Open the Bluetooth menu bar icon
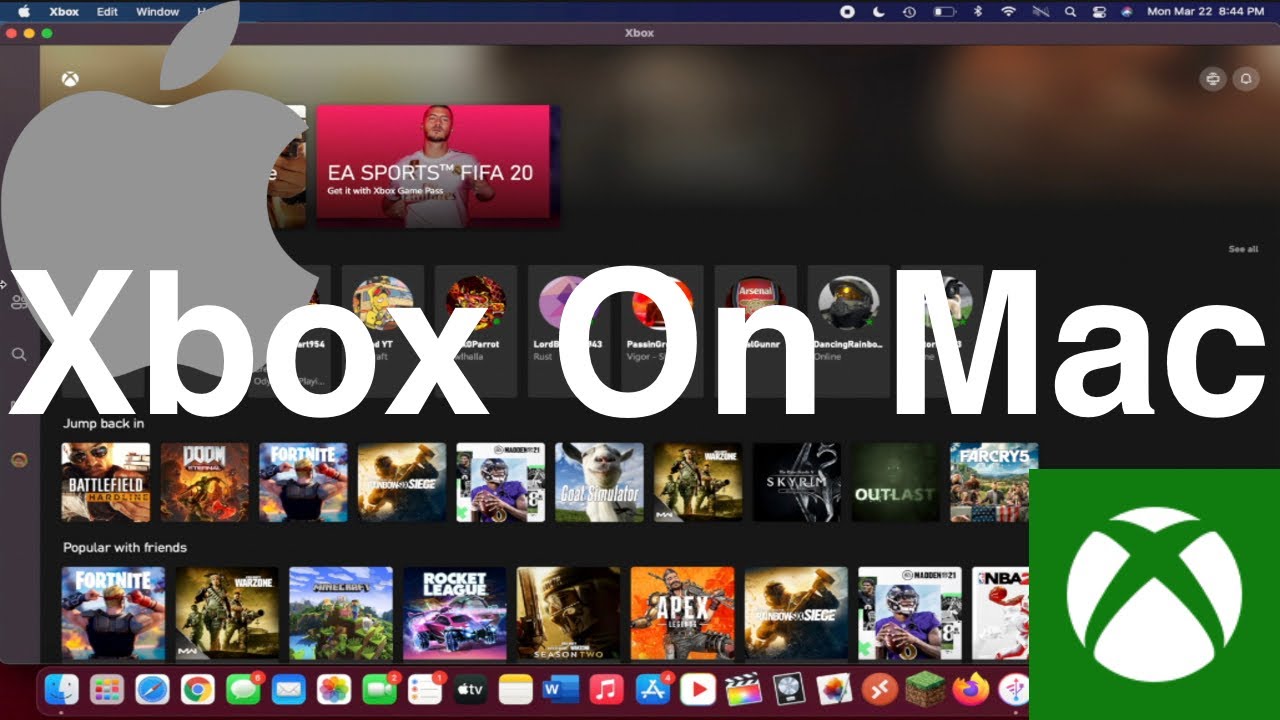The image size is (1280, 720). pyautogui.click(x=979, y=12)
